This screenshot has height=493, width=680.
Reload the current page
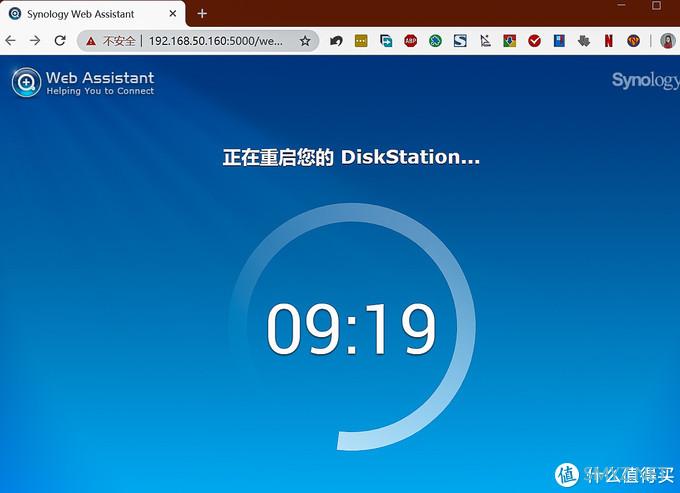tap(60, 41)
